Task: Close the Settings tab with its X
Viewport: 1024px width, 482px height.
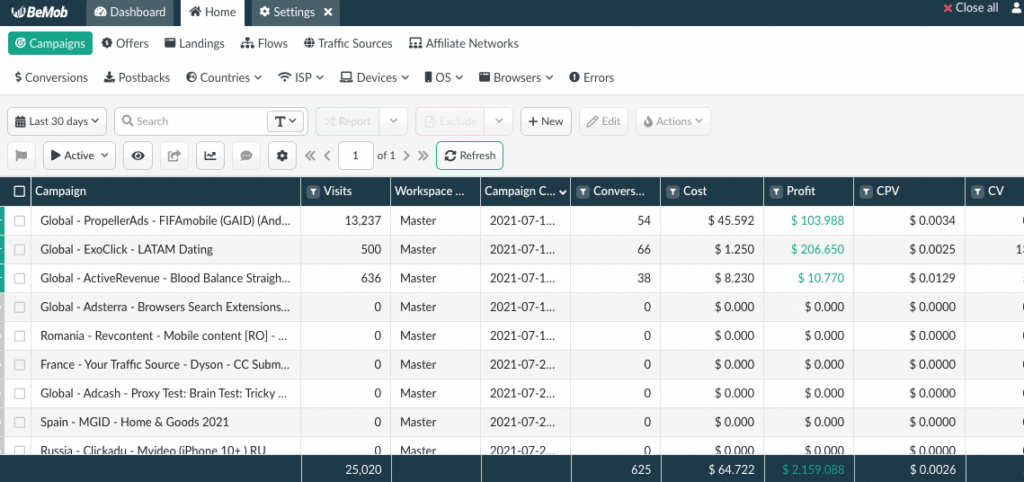Action: click(x=328, y=12)
